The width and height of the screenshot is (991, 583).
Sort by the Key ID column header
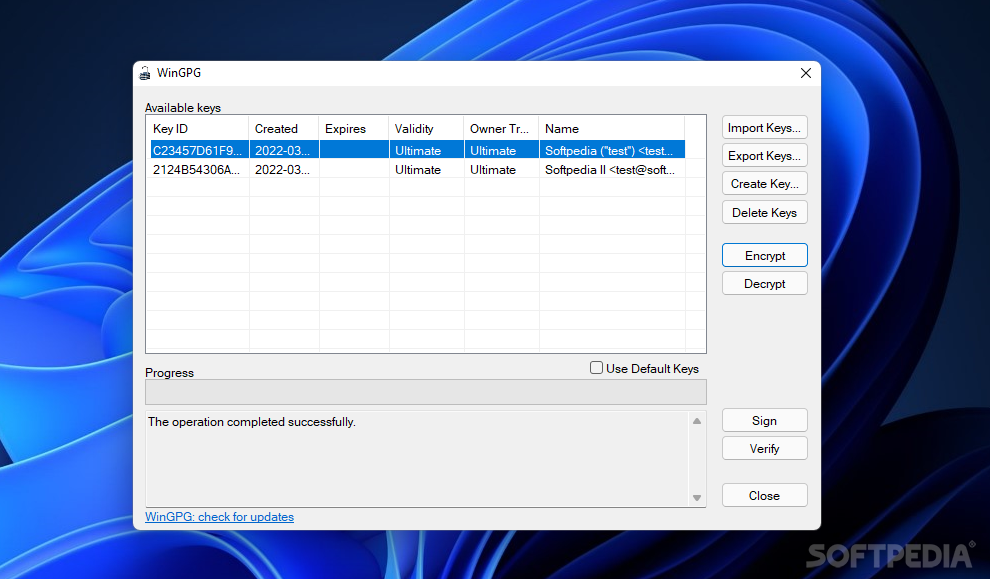[198, 128]
